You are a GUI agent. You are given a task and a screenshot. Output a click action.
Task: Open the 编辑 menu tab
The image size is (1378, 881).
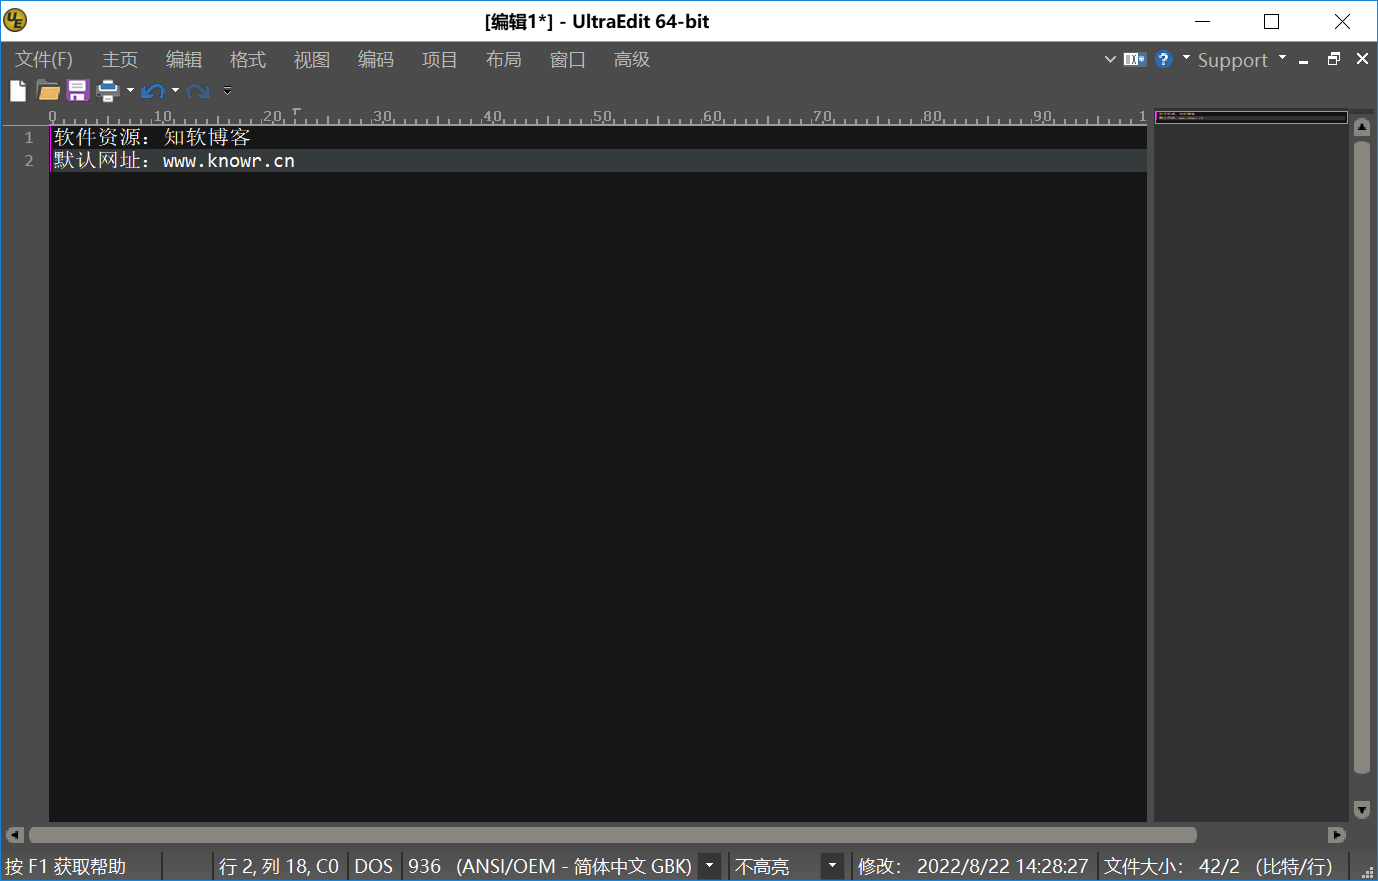click(x=184, y=60)
